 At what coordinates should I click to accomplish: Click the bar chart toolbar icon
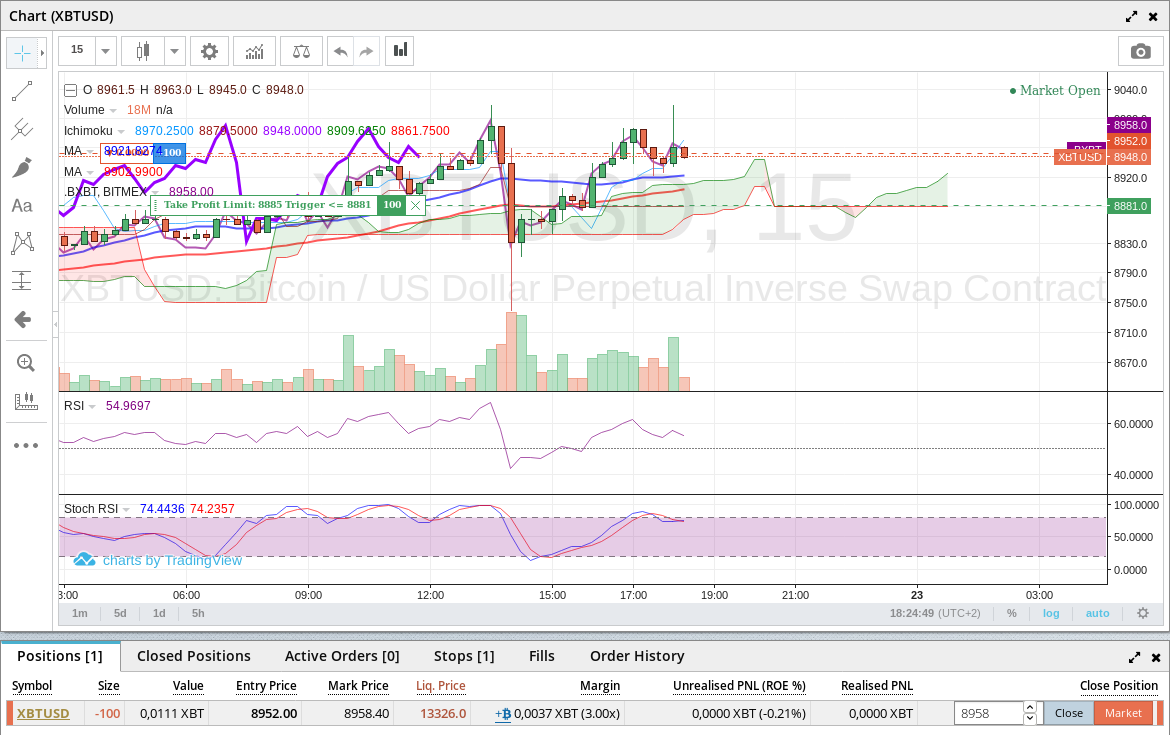[x=400, y=51]
